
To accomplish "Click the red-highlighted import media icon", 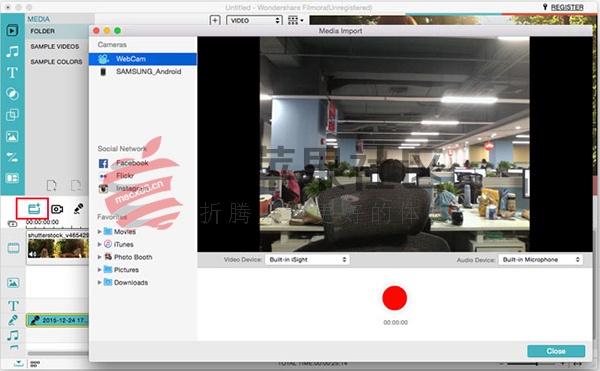I will coord(34,208).
